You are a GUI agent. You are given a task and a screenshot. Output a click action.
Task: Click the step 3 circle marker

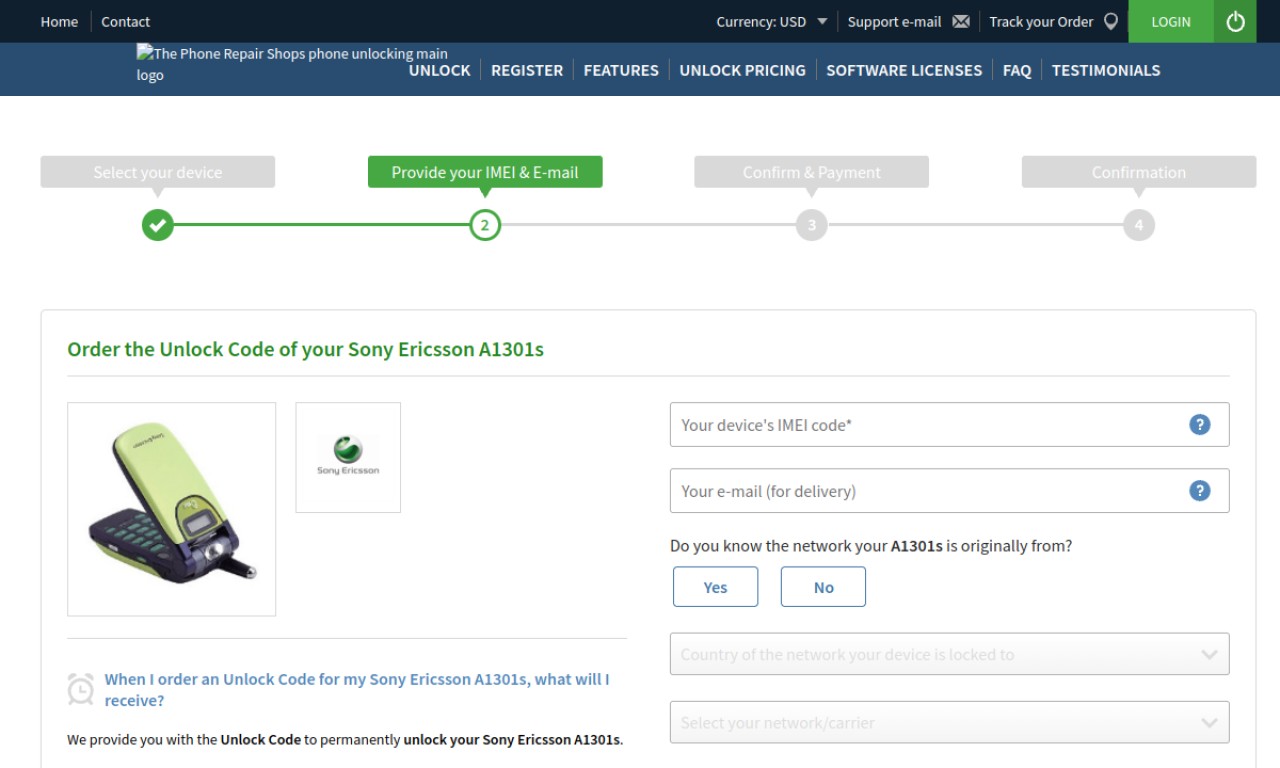pyautogui.click(x=811, y=225)
